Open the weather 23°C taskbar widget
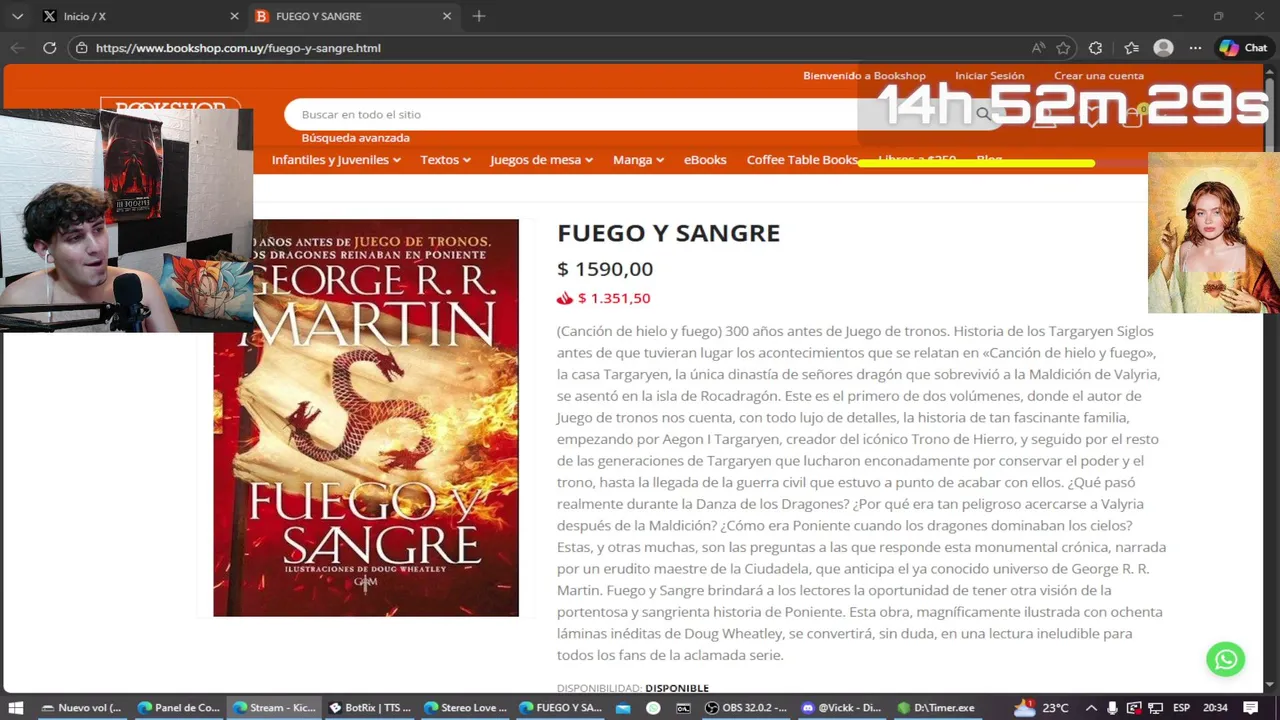 click(x=1042, y=708)
